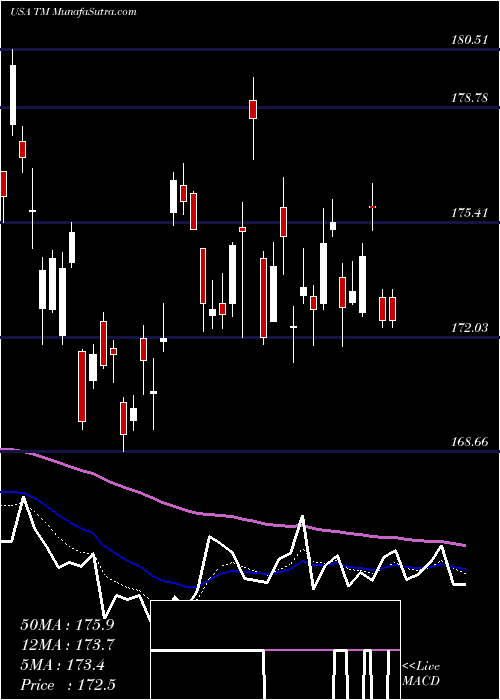The image size is (500, 700).
Task: Click the 'USA TM MunafaSutra.com' title text
Action: tap(73, 12)
